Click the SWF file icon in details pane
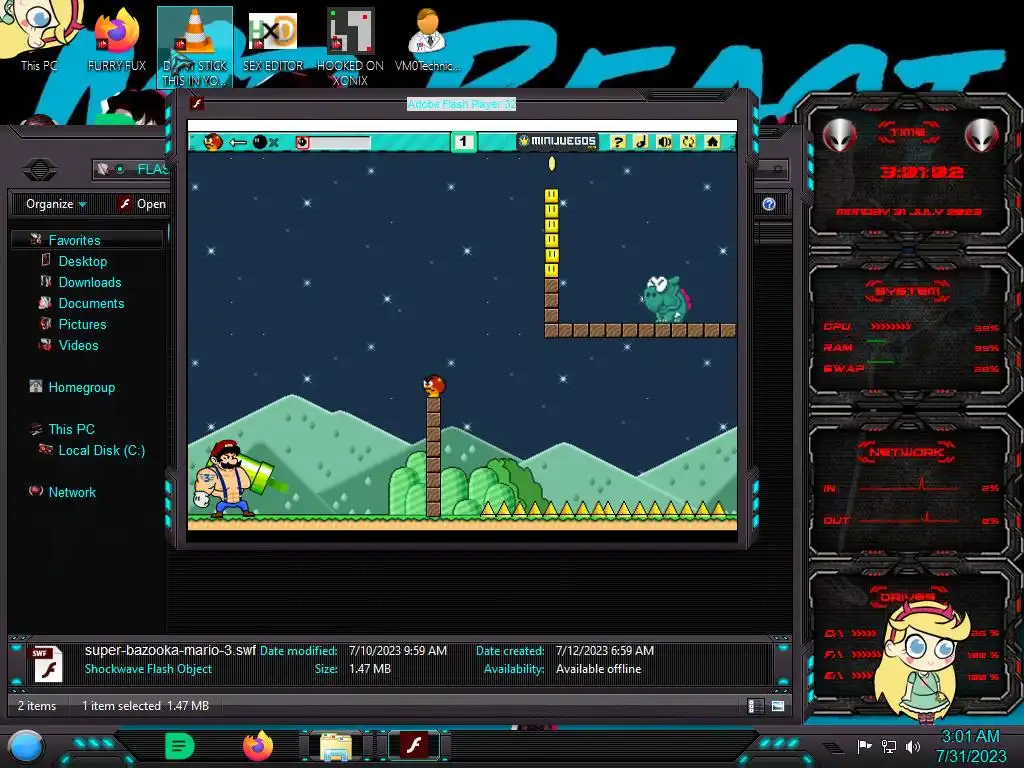Image resolution: width=1024 pixels, height=768 pixels. coord(47,664)
